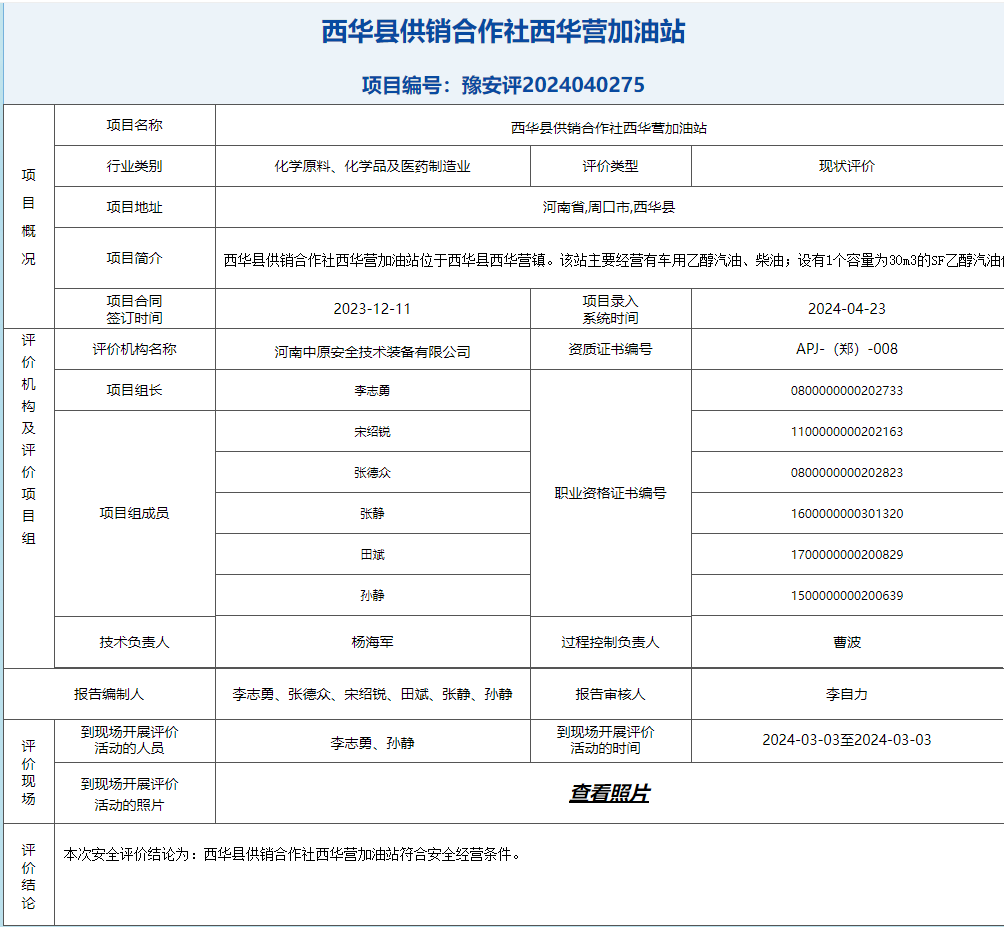1004x927 pixels.
Task: Select certificate number 1700000000200829
Action: tap(847, 554)
